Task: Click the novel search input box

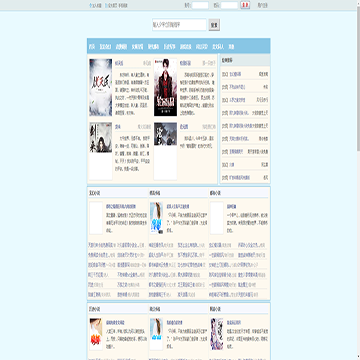Action: 180,25
